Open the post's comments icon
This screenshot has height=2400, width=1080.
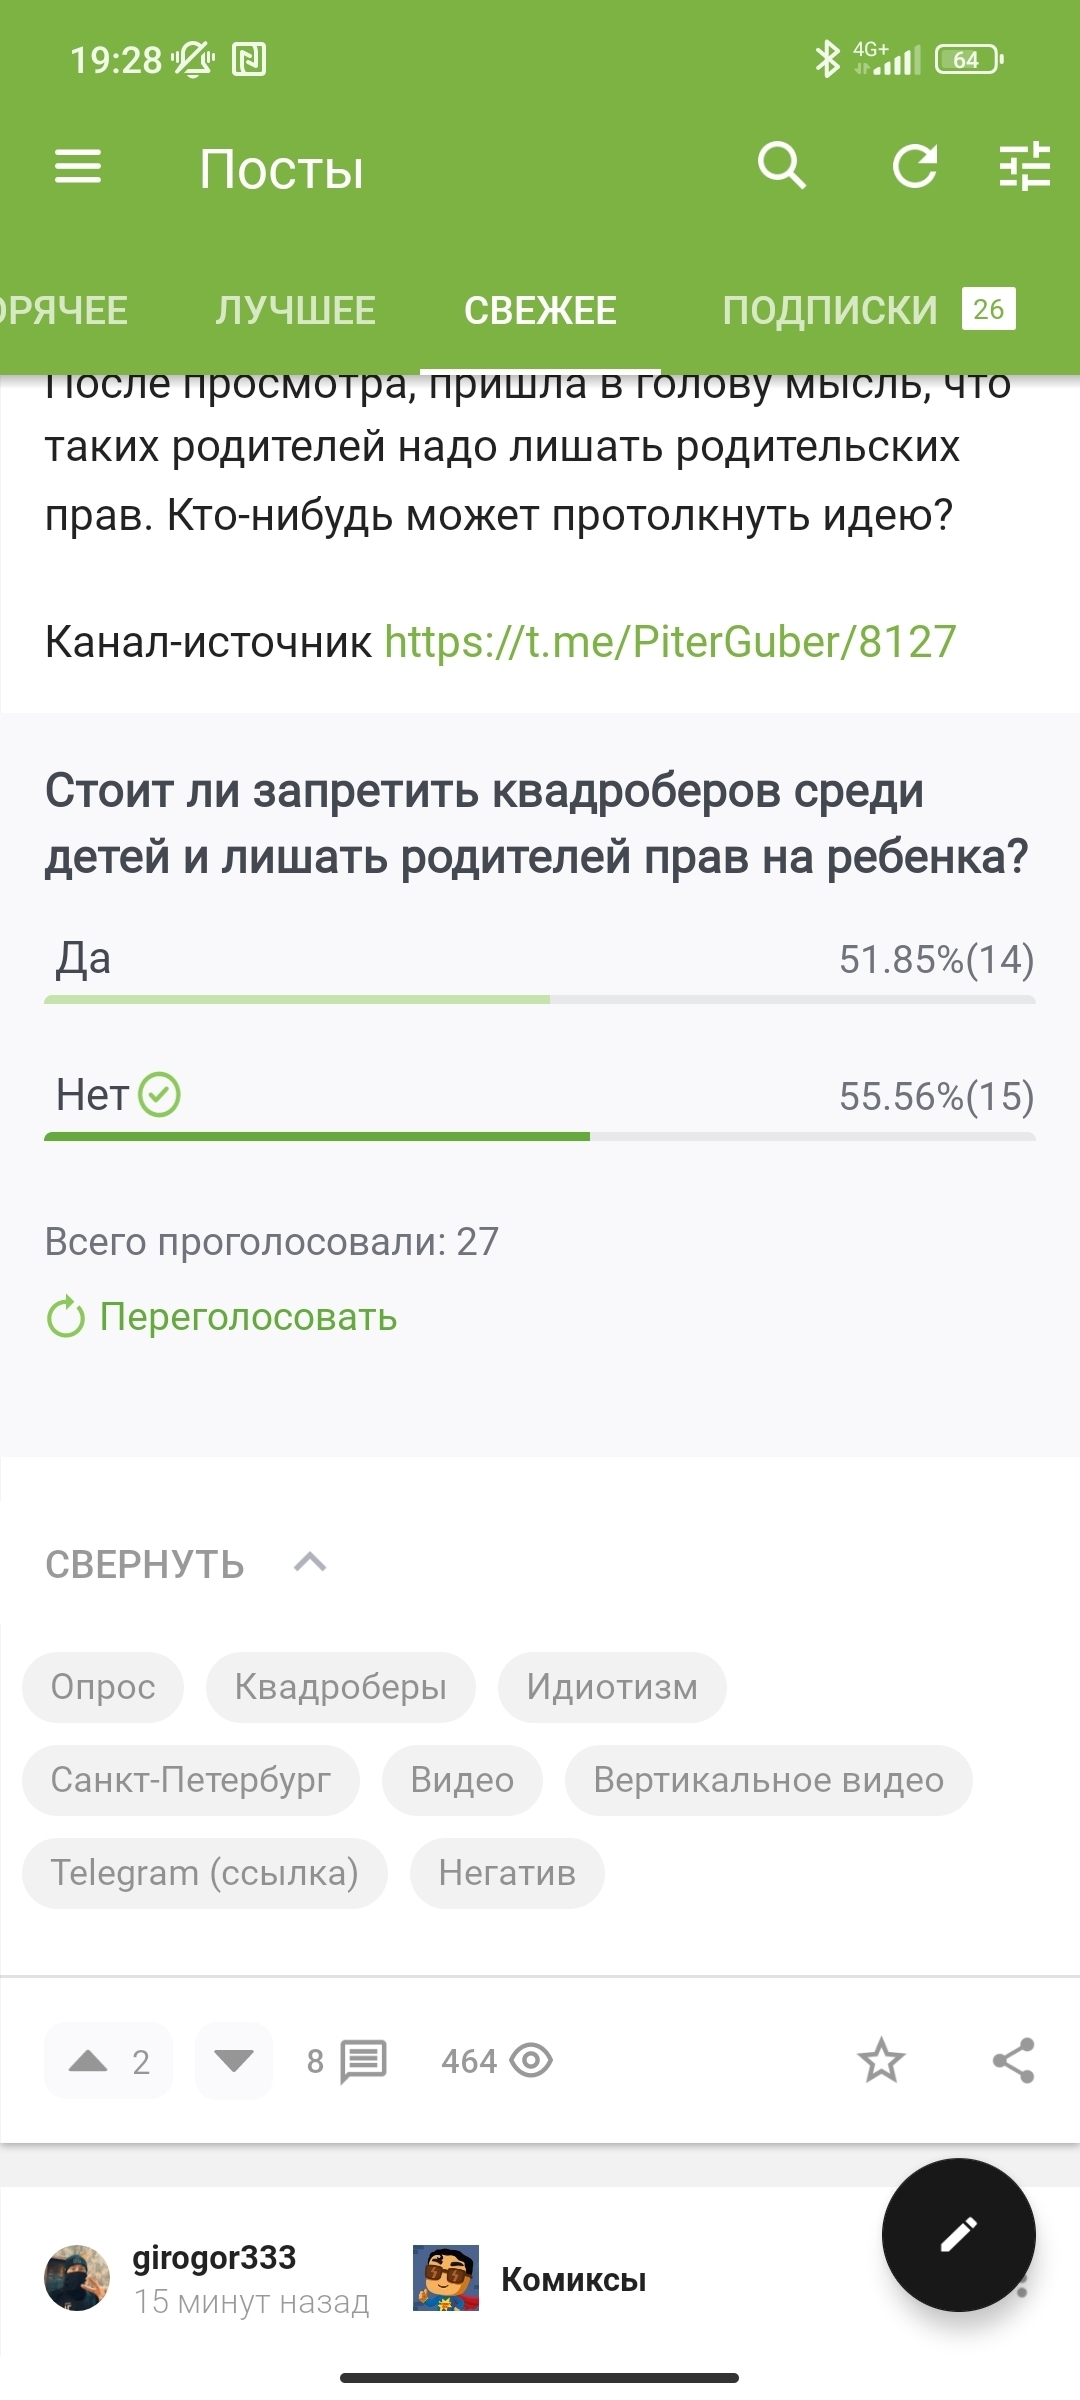coord(362,2061)
